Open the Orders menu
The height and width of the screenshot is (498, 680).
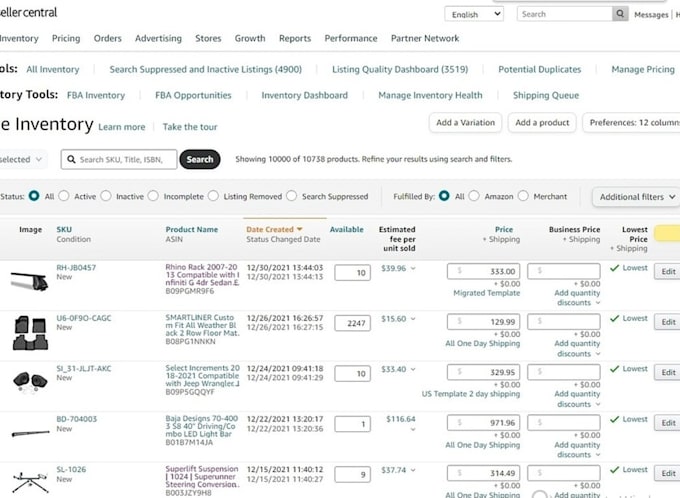point(108,38)
